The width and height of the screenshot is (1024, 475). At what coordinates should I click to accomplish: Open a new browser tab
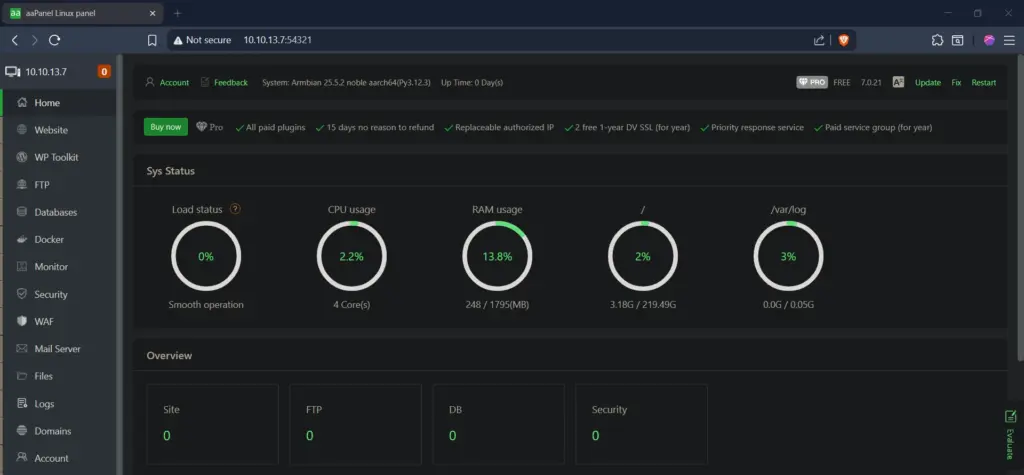[177, 13]
